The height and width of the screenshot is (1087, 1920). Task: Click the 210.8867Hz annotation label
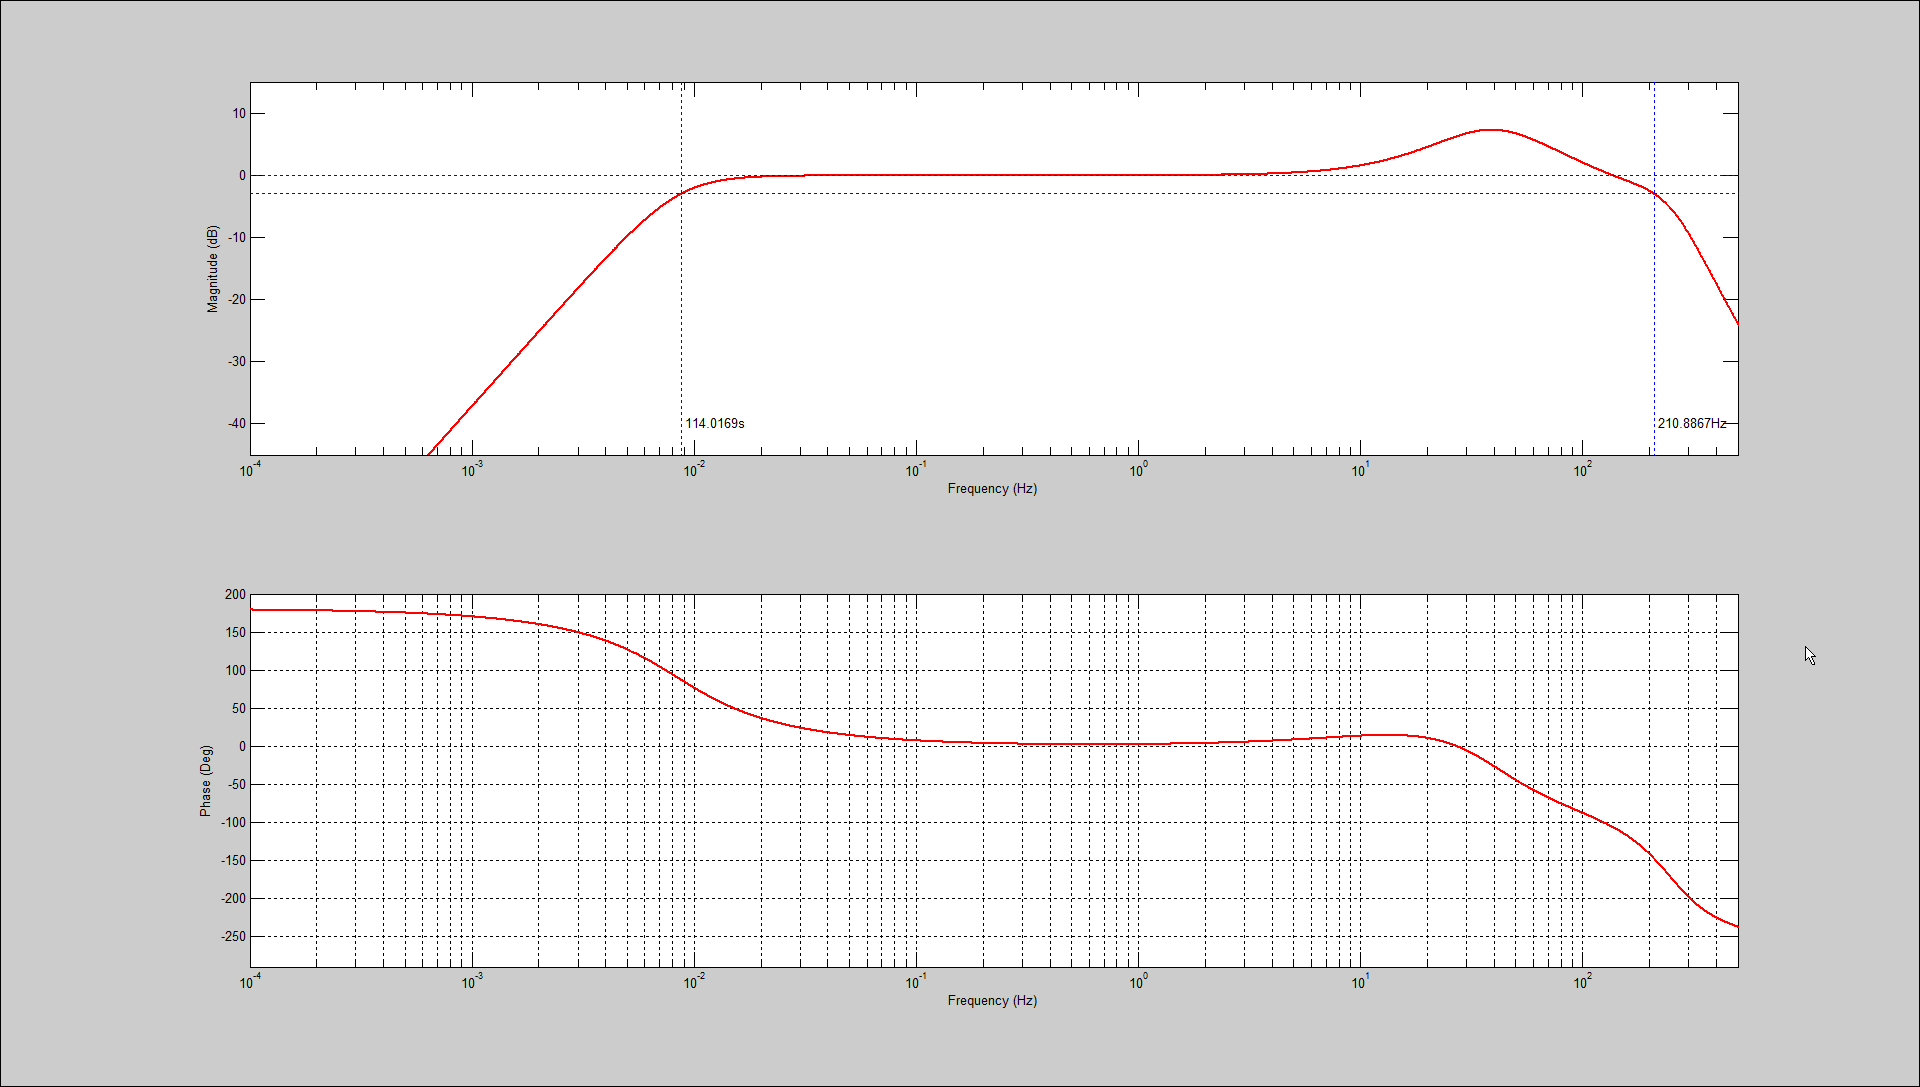tap(1692, 423)
